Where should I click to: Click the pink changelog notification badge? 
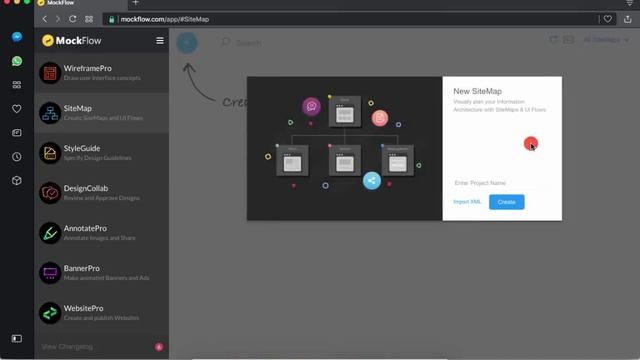(x=159, y=347)
